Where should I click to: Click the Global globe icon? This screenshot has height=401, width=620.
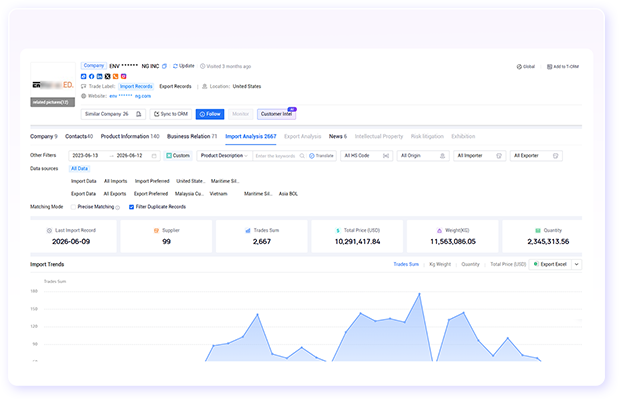pyautogui.click(x=519, y=66)
